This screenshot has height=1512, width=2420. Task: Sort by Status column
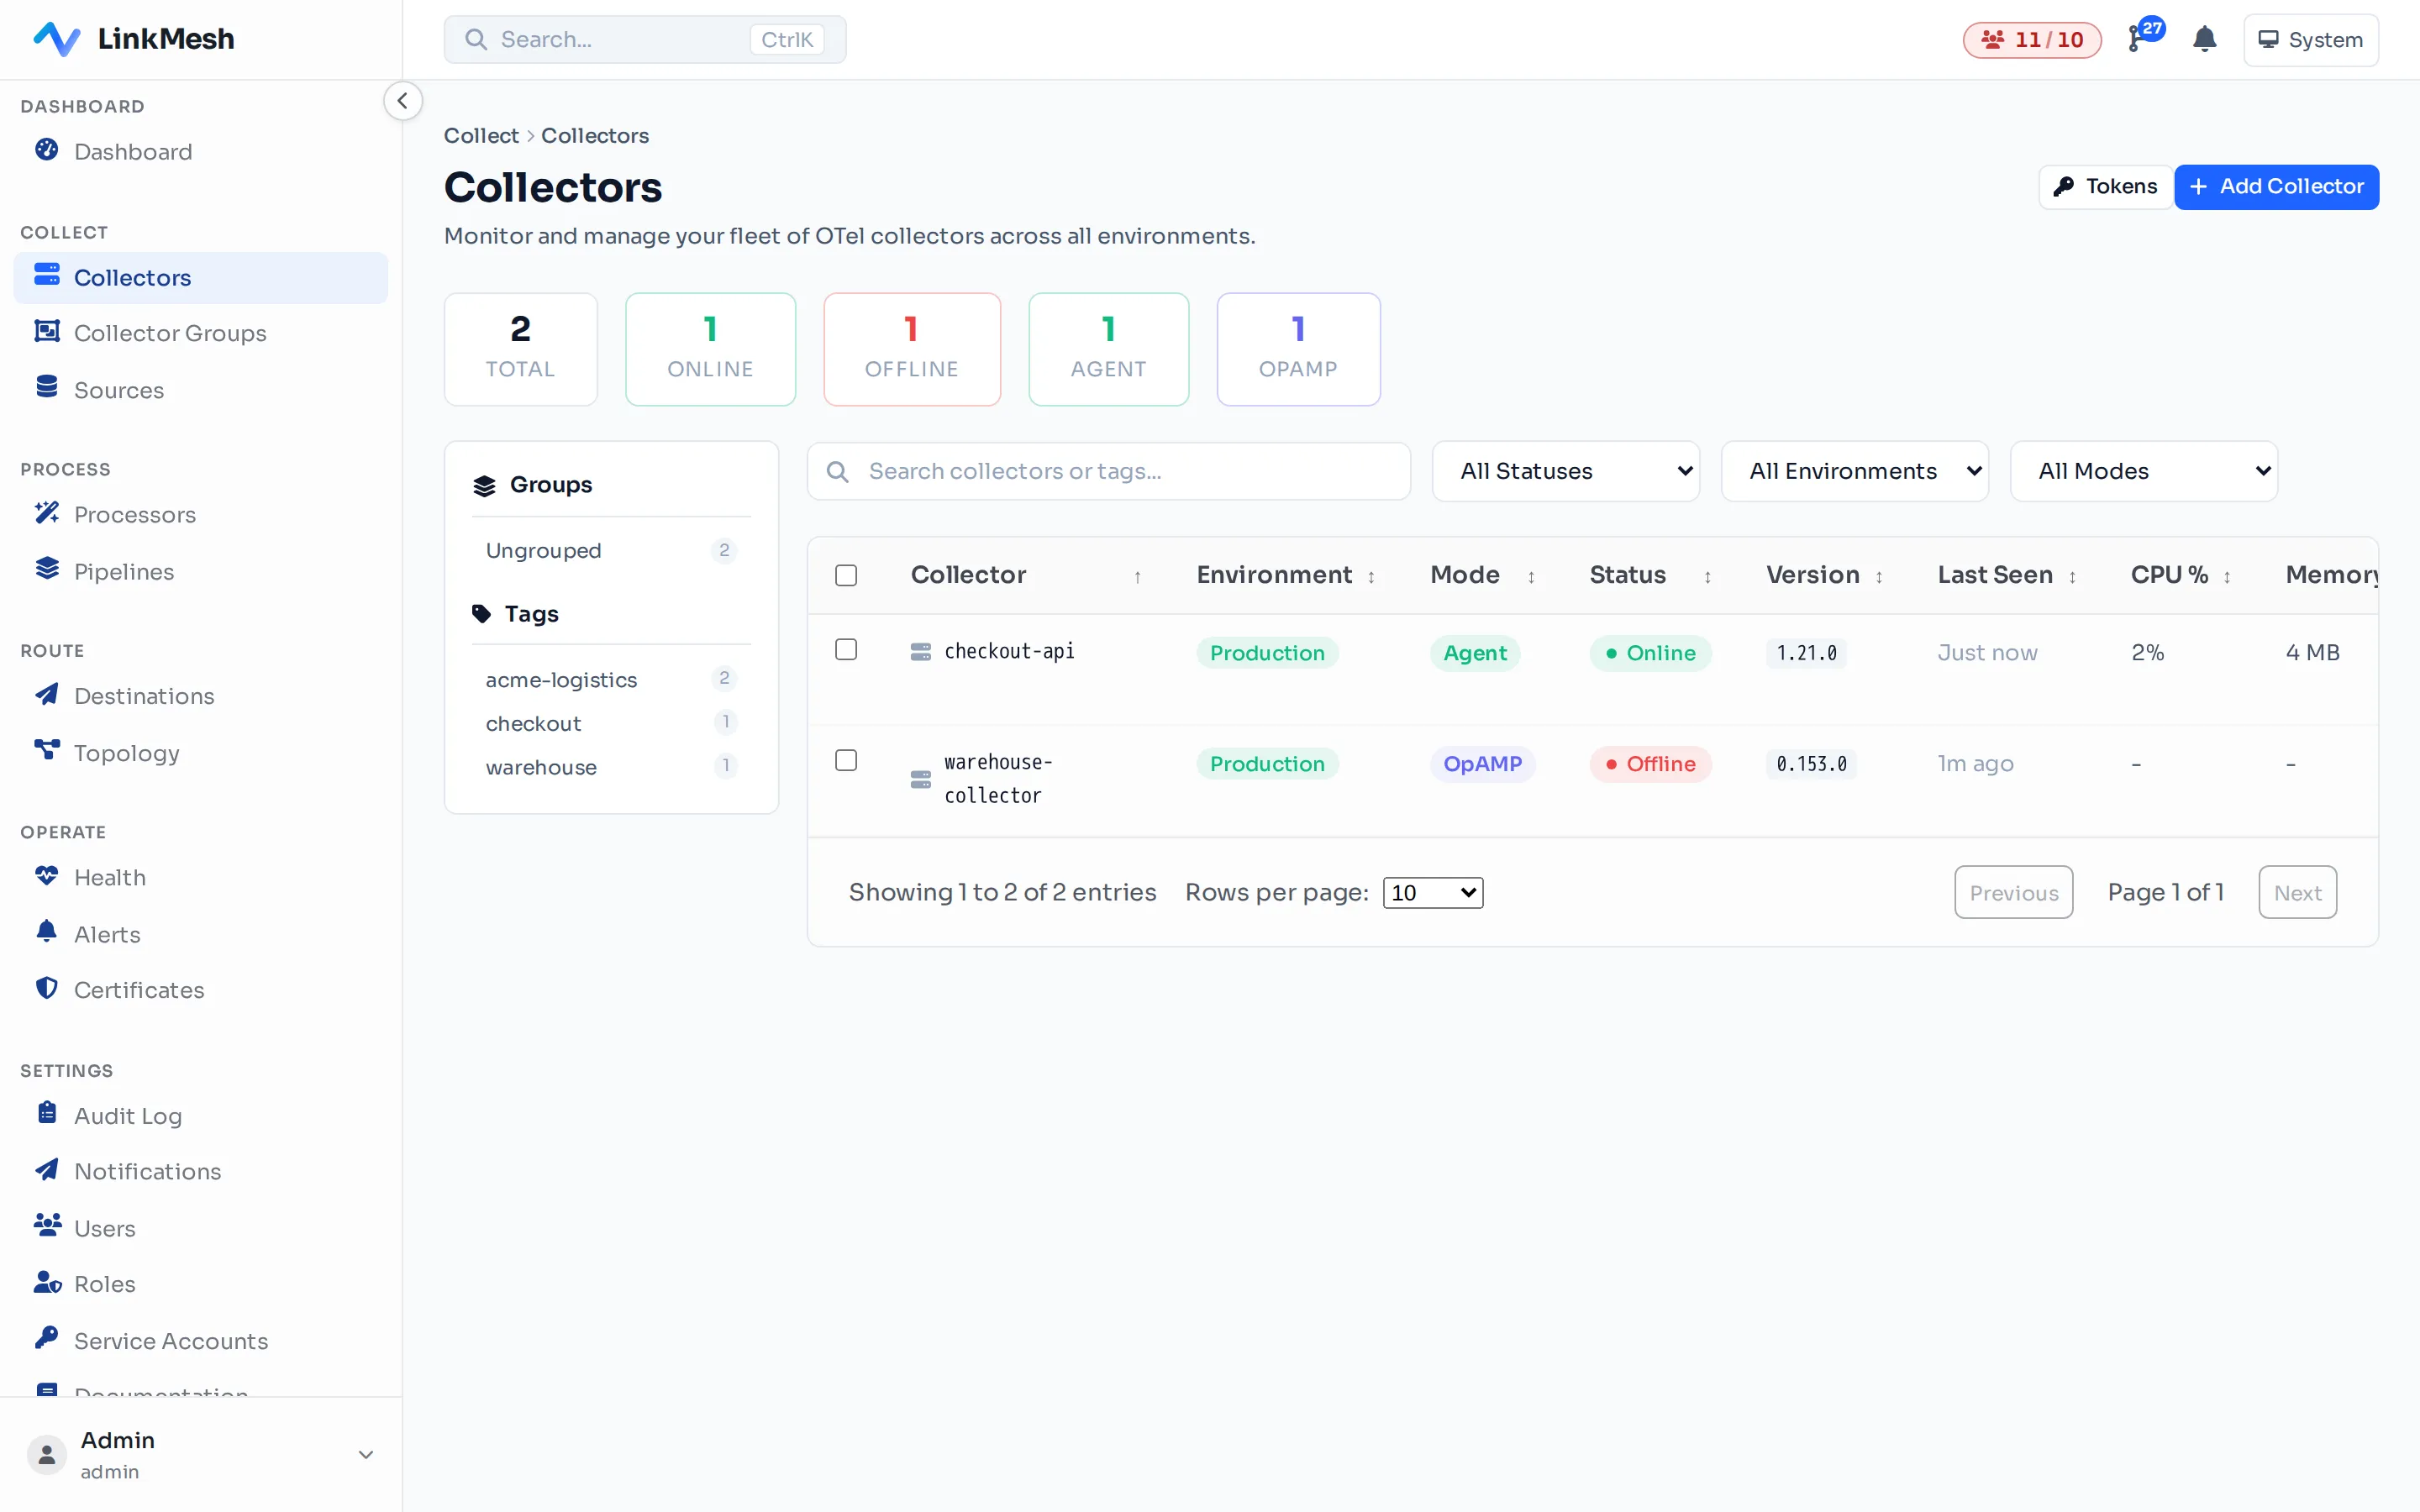click(1650, 575)
